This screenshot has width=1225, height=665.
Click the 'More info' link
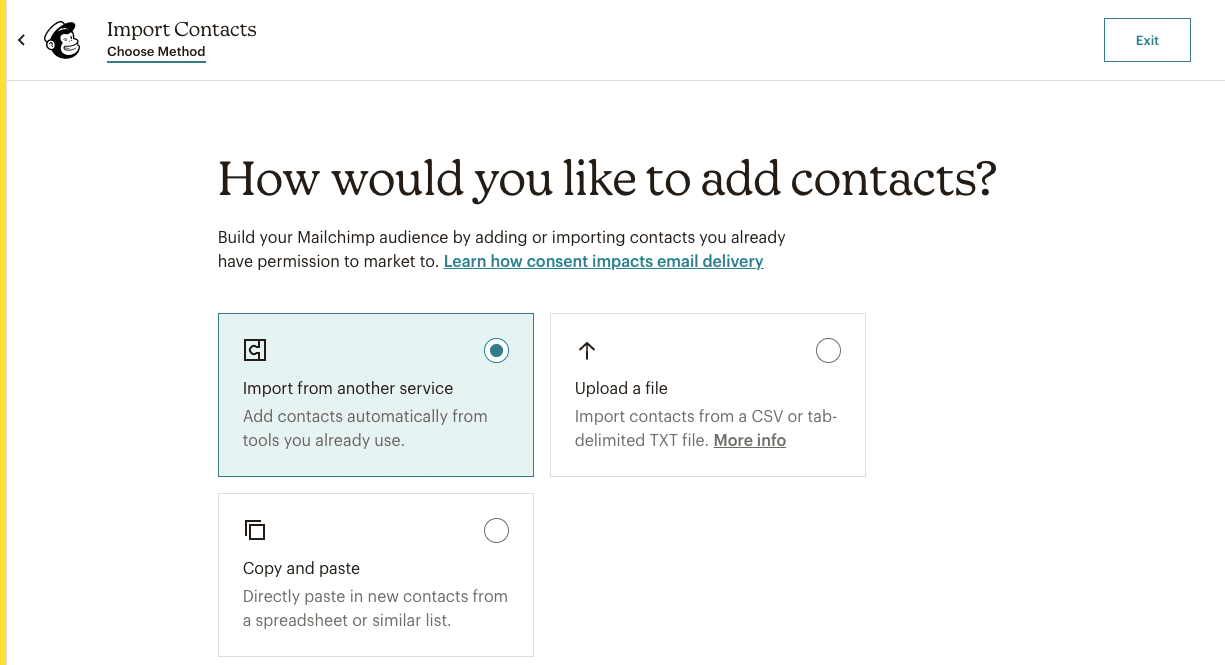[x=749, y=440]
